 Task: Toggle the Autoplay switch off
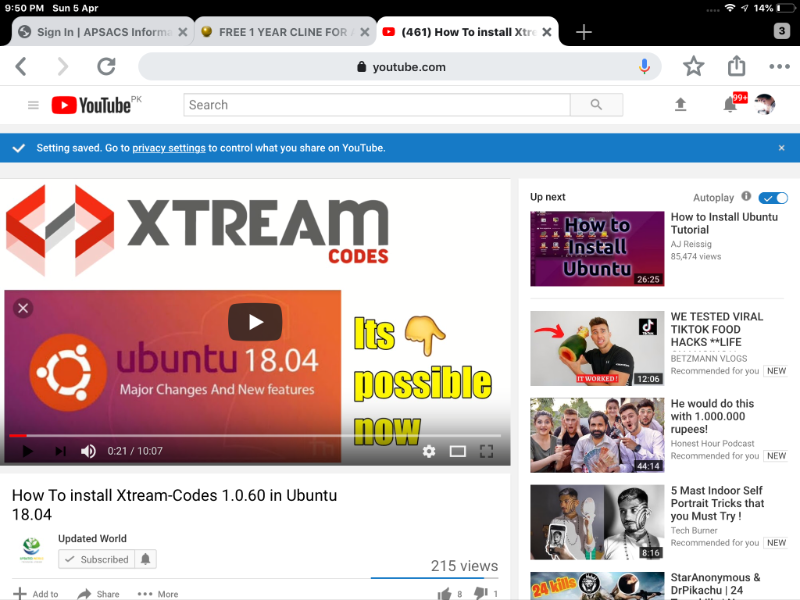coord(773,198)
